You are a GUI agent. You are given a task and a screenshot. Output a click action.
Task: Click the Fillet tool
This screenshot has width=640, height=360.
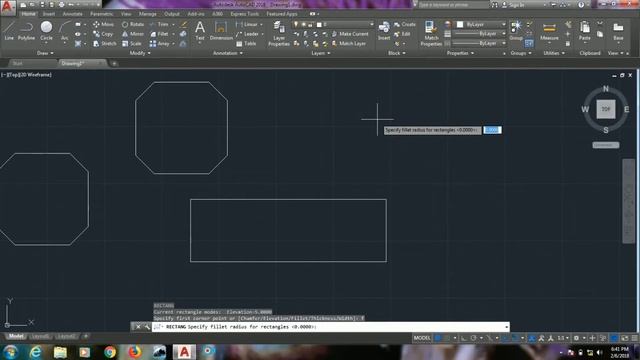click(159, 34)
